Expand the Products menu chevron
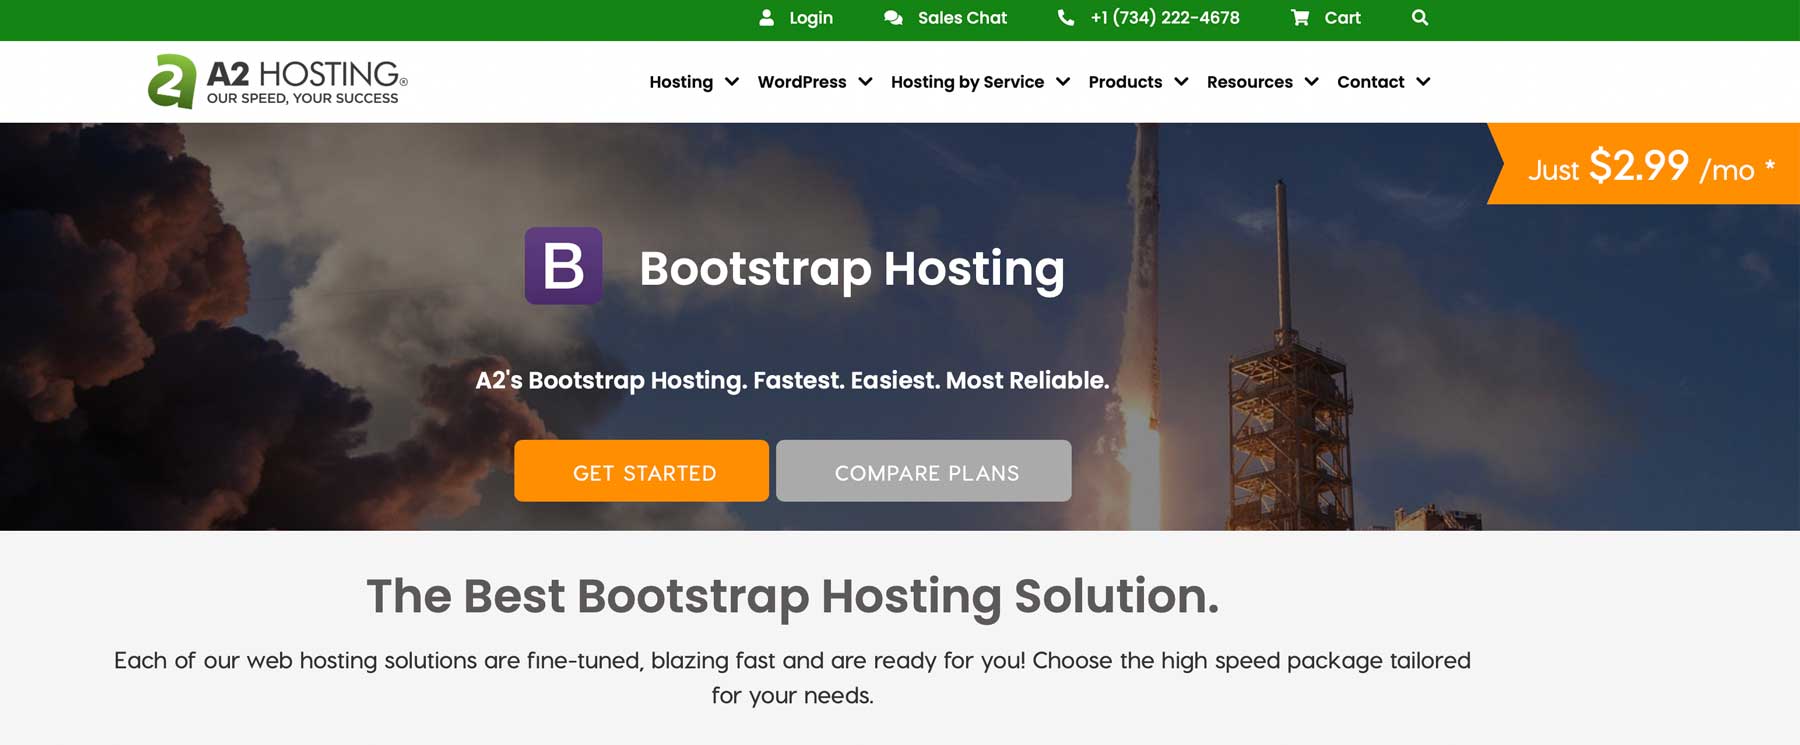This screenshot has height=745, width=1800. tap(1181, 82)
